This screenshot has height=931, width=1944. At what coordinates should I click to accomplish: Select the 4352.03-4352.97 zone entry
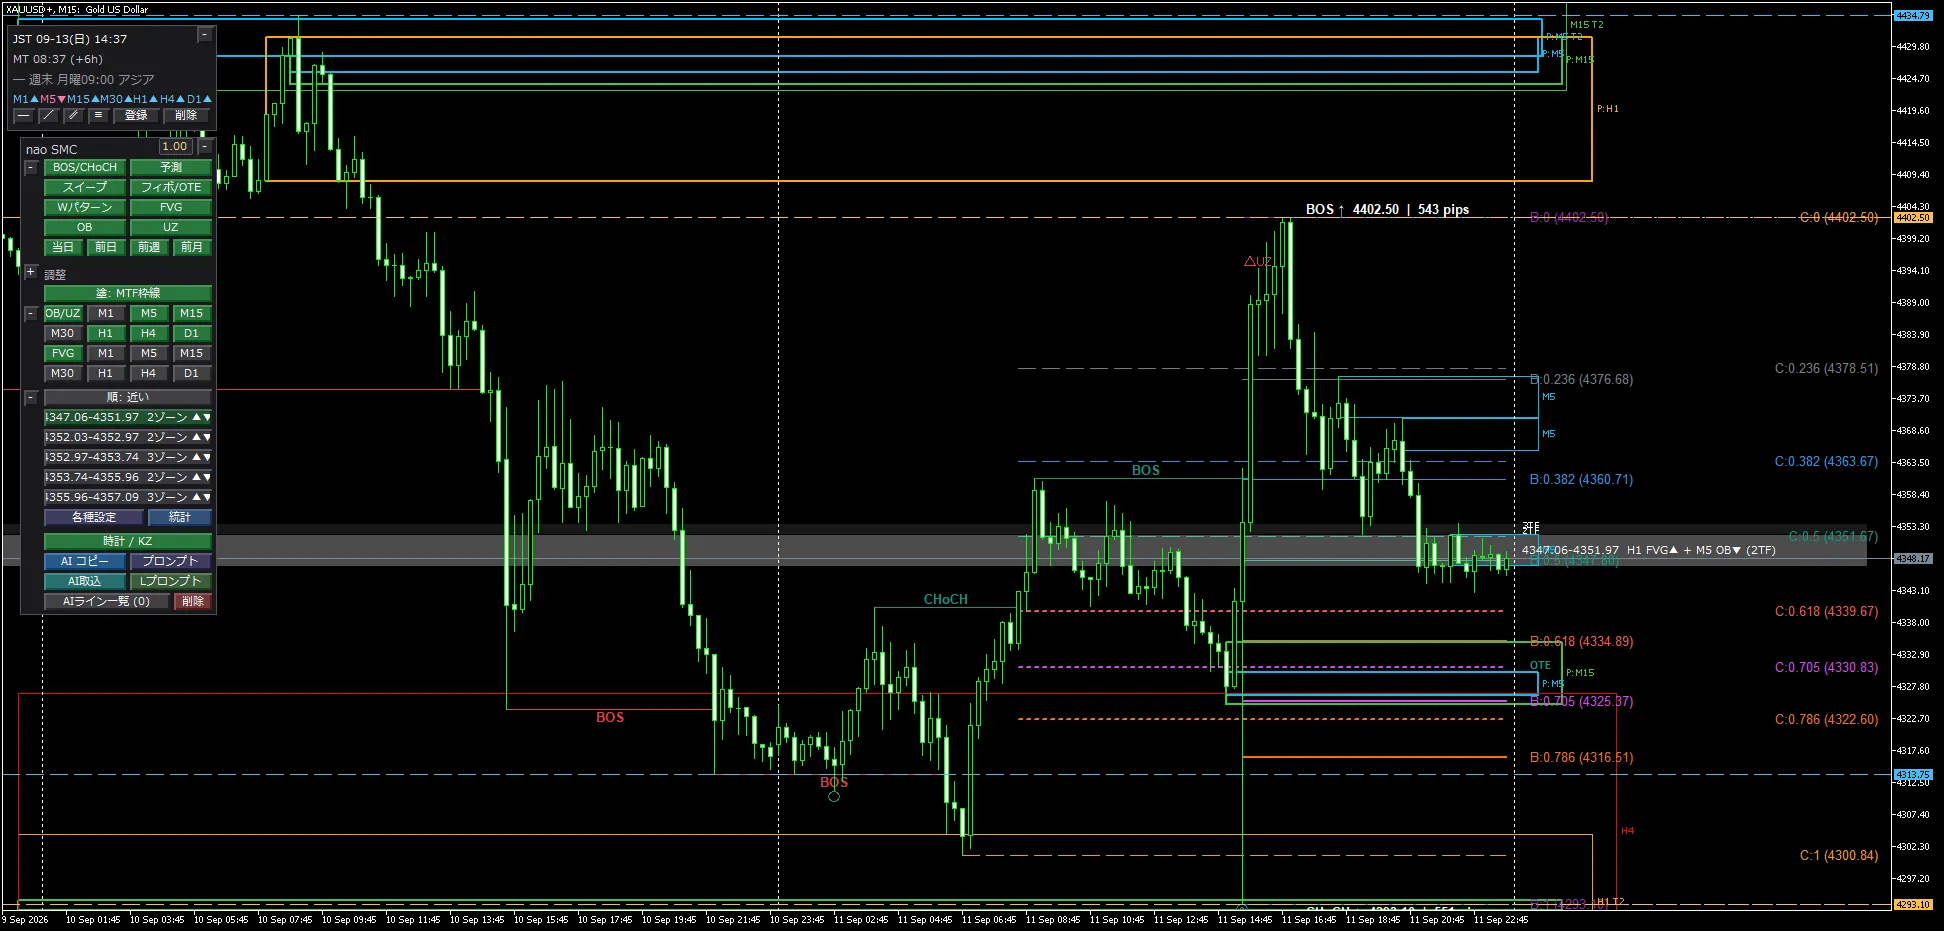pos(128,437)
